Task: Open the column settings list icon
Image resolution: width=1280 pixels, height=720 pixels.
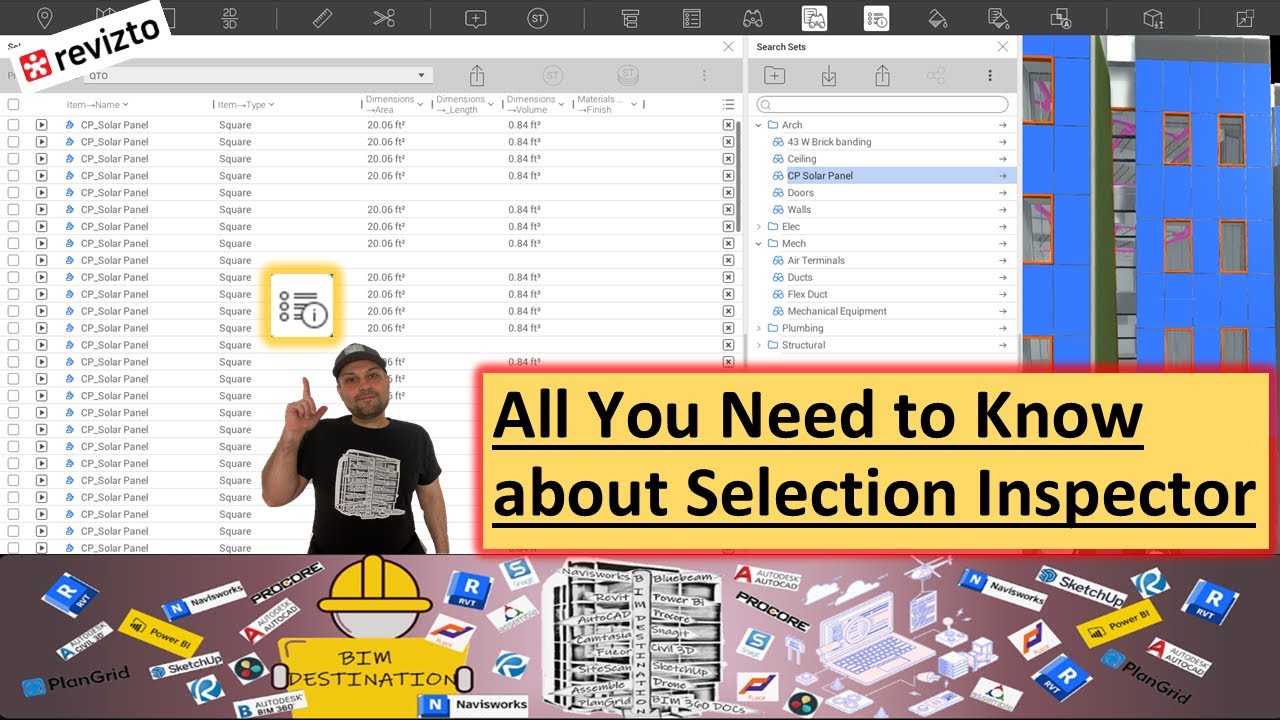Action: coord(728,104)
